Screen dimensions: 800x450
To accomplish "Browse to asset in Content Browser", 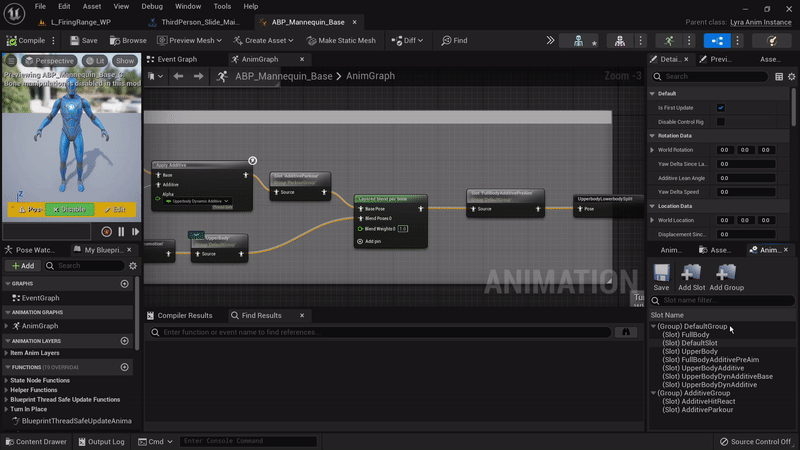I will point(128,40).
